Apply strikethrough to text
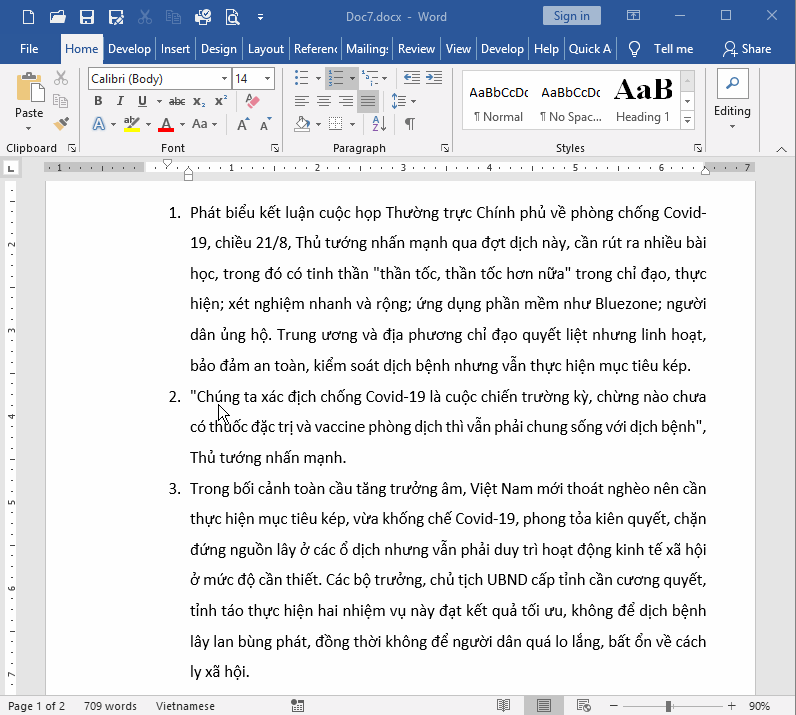 point(177,102)
